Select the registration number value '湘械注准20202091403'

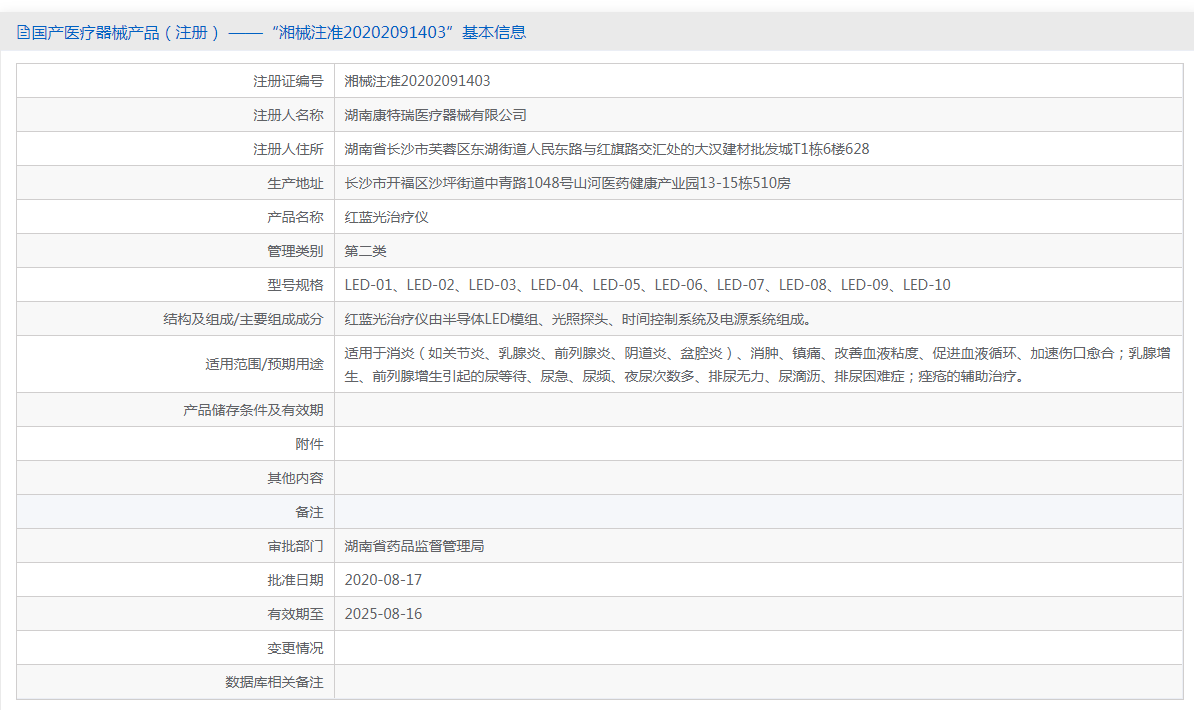tap(417, 82)
